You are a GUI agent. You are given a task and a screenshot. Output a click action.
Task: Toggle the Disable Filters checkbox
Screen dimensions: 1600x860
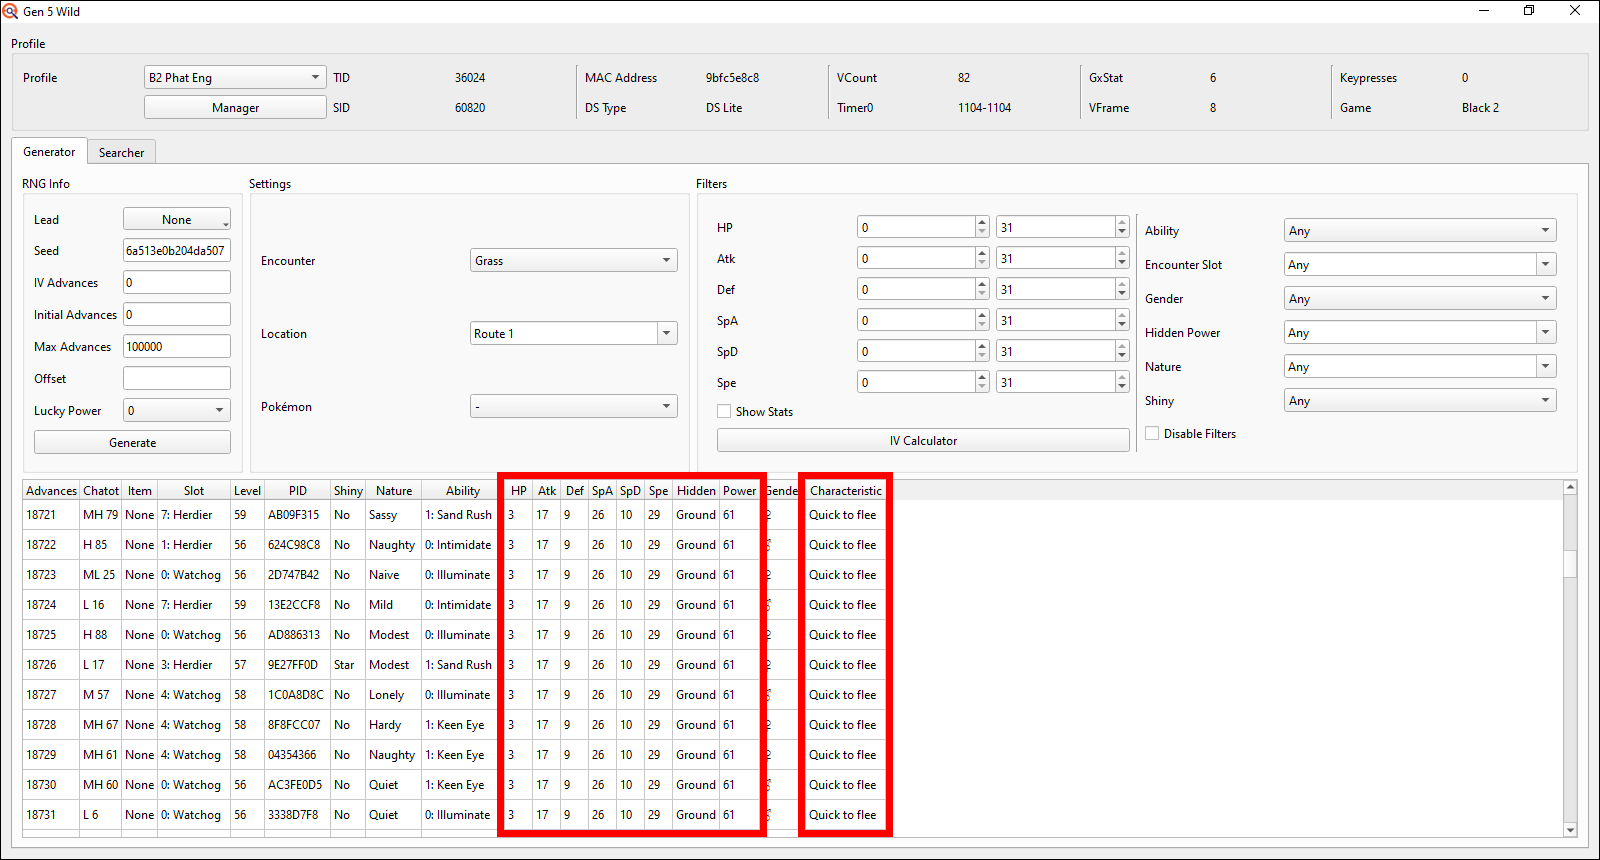[x=1152, y=434]
